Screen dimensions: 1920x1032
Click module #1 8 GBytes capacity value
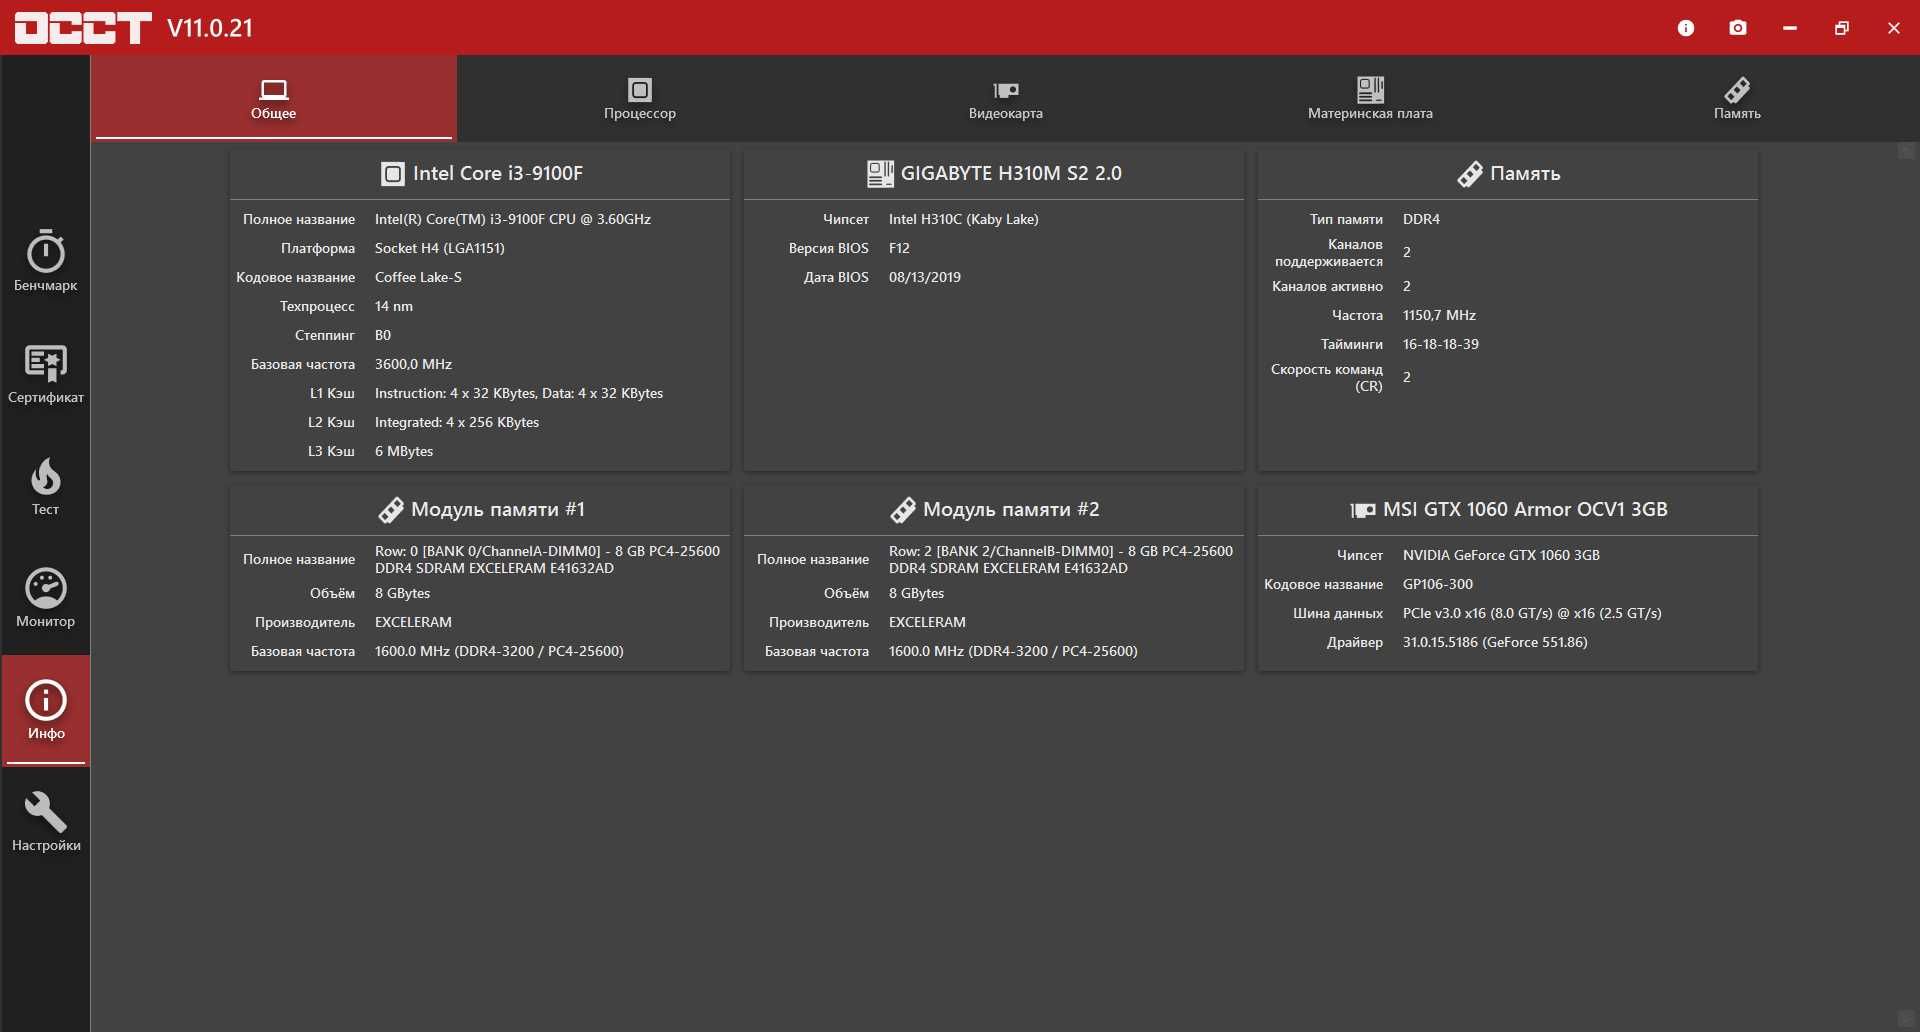point(402,593)
